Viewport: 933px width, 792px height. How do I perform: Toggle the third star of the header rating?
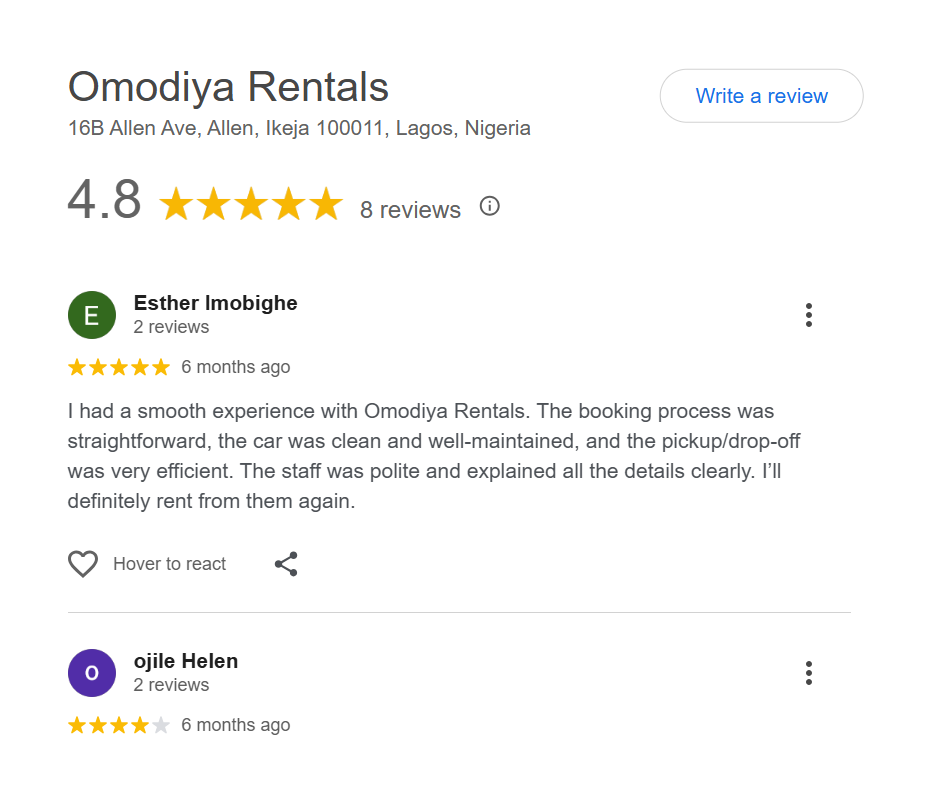click(x=250, y=203)
